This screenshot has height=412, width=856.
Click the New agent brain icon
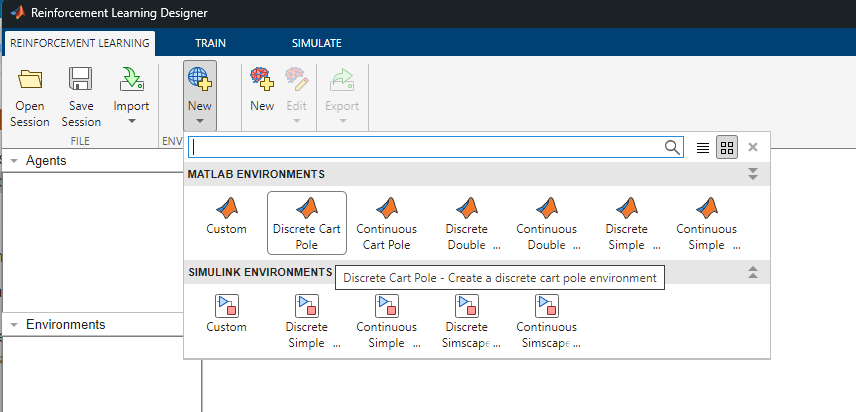pos(262,82)
